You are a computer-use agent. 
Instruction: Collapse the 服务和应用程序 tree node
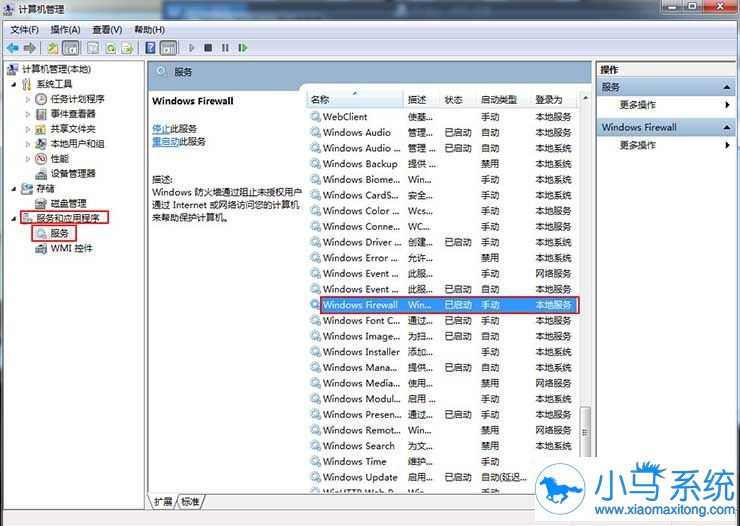(x=14, y=218)
